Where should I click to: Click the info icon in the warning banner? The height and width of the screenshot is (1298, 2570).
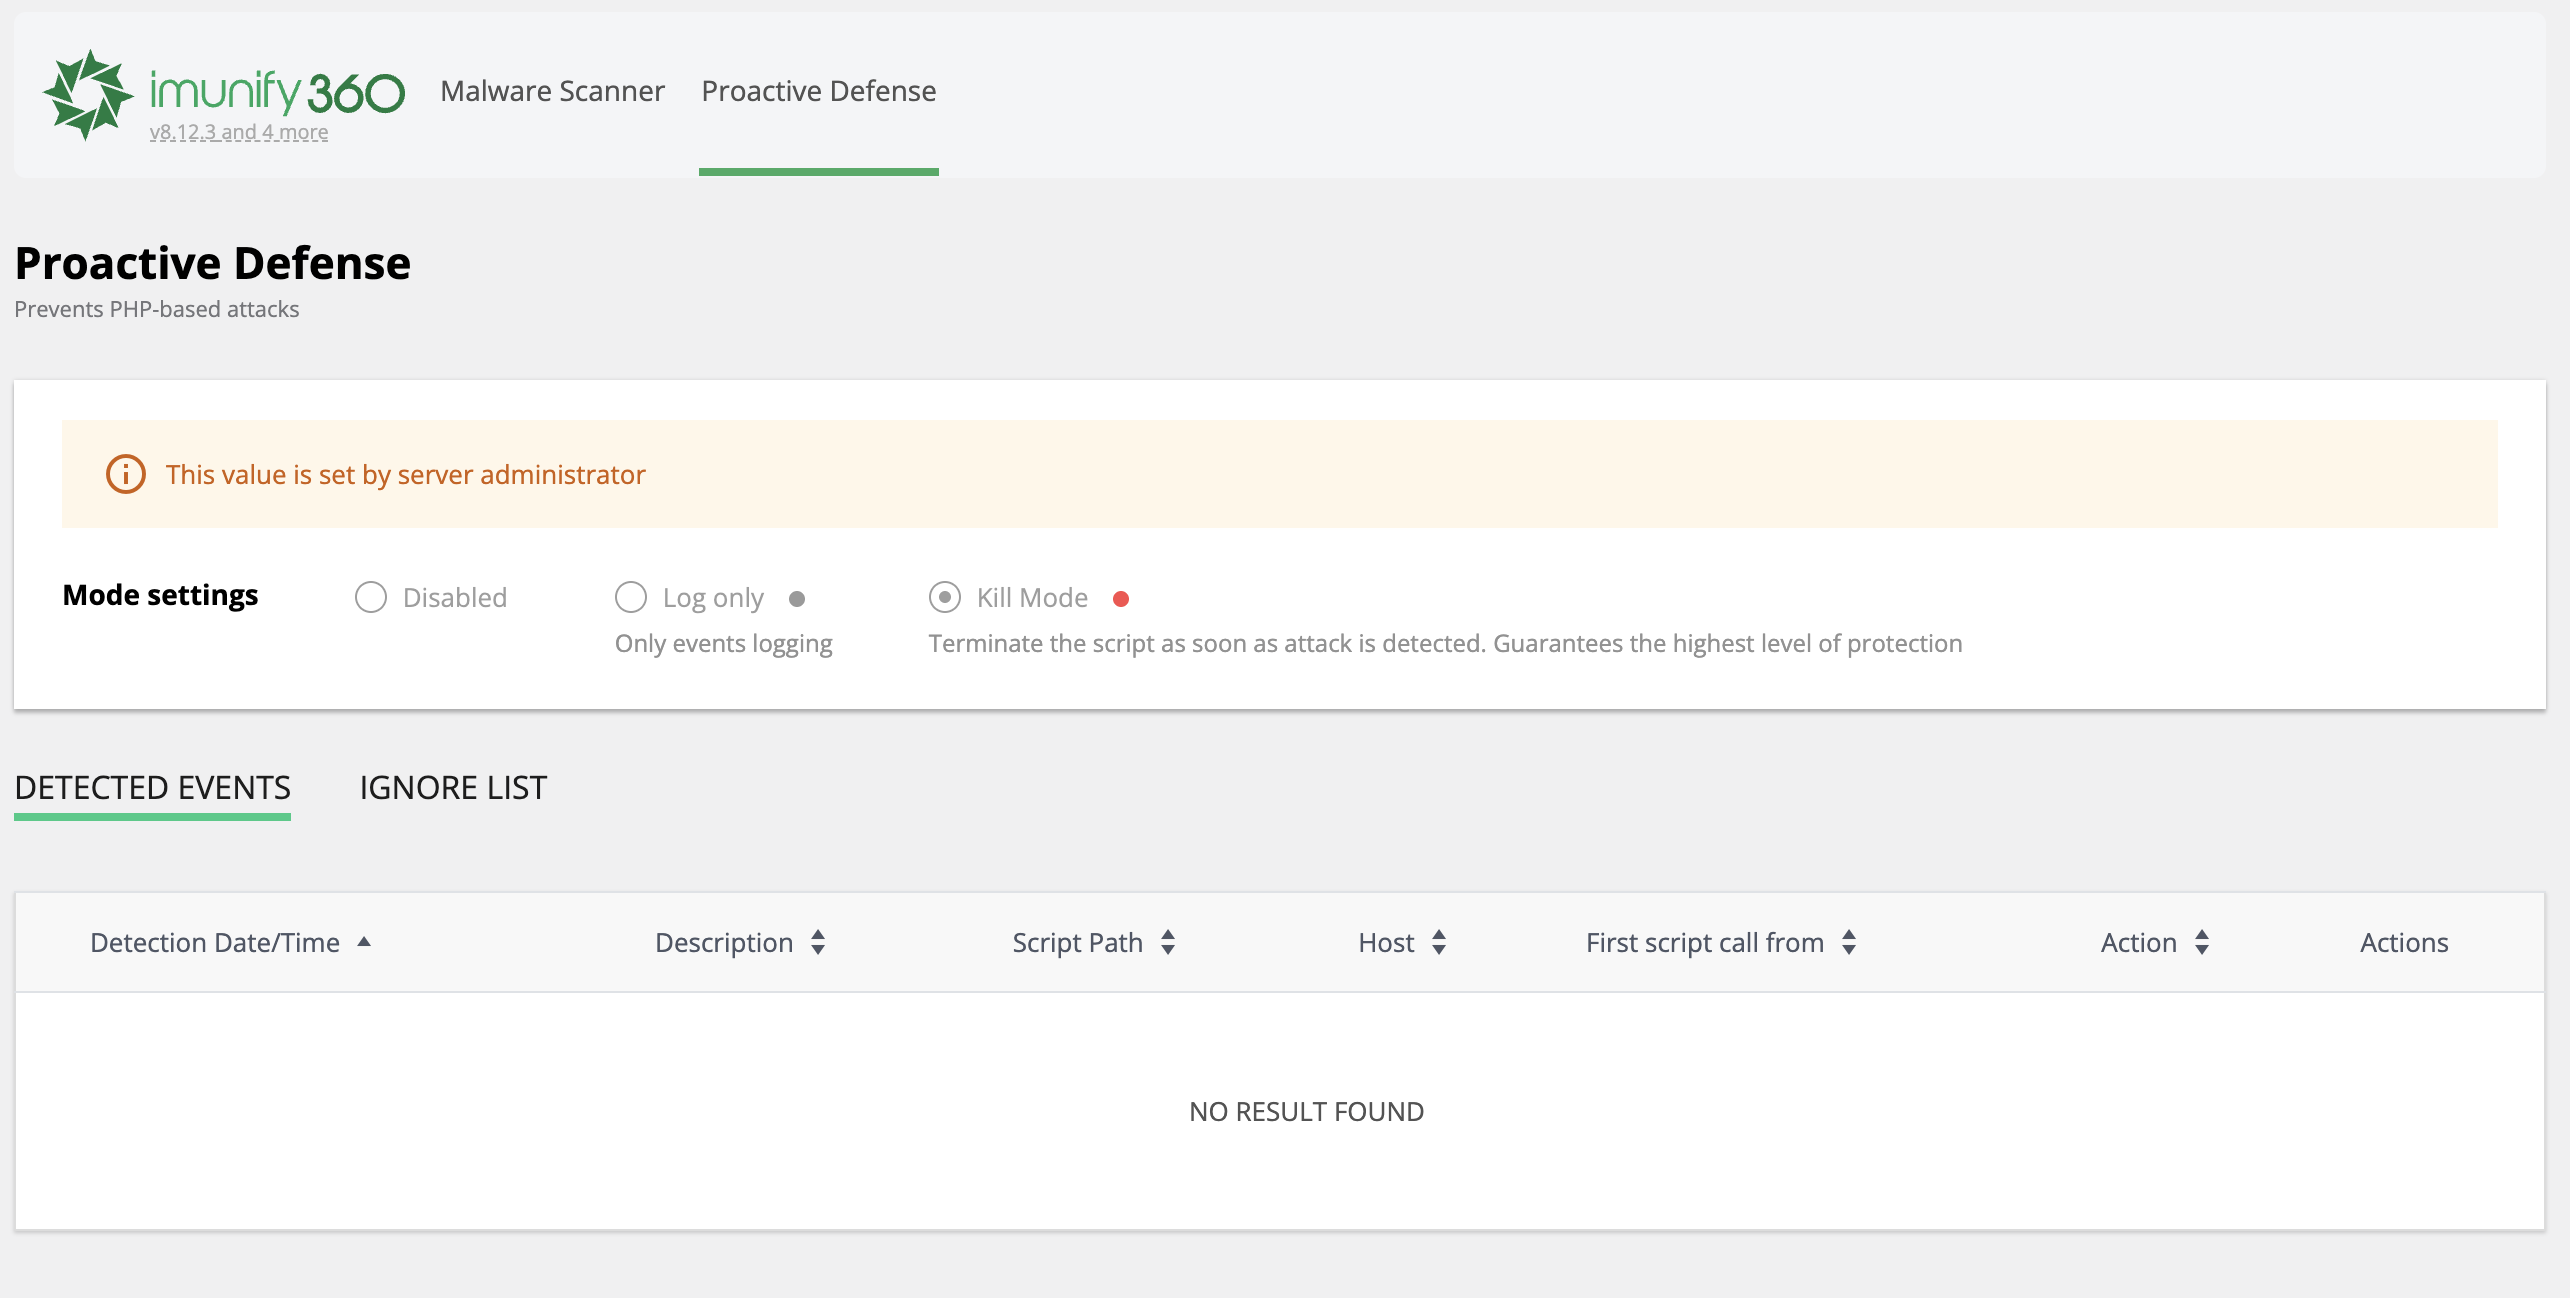(126, 474)
